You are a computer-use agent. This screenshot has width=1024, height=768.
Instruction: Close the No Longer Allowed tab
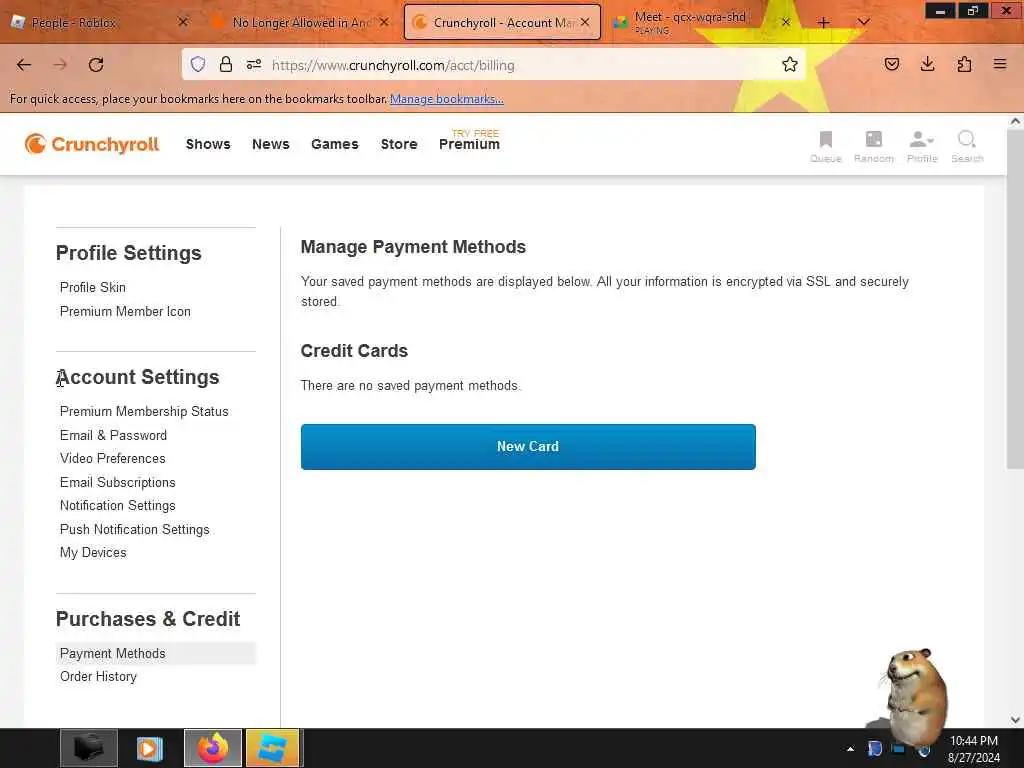384,22
